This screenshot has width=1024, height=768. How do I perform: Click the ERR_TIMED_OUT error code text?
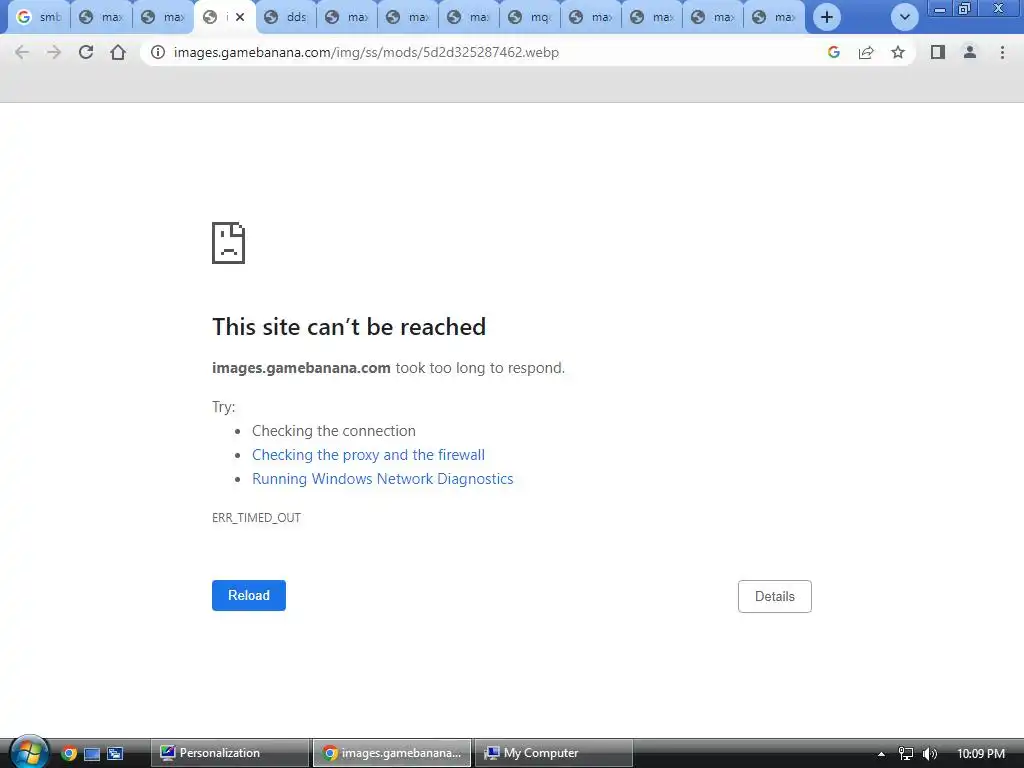(x=256, y=518)
